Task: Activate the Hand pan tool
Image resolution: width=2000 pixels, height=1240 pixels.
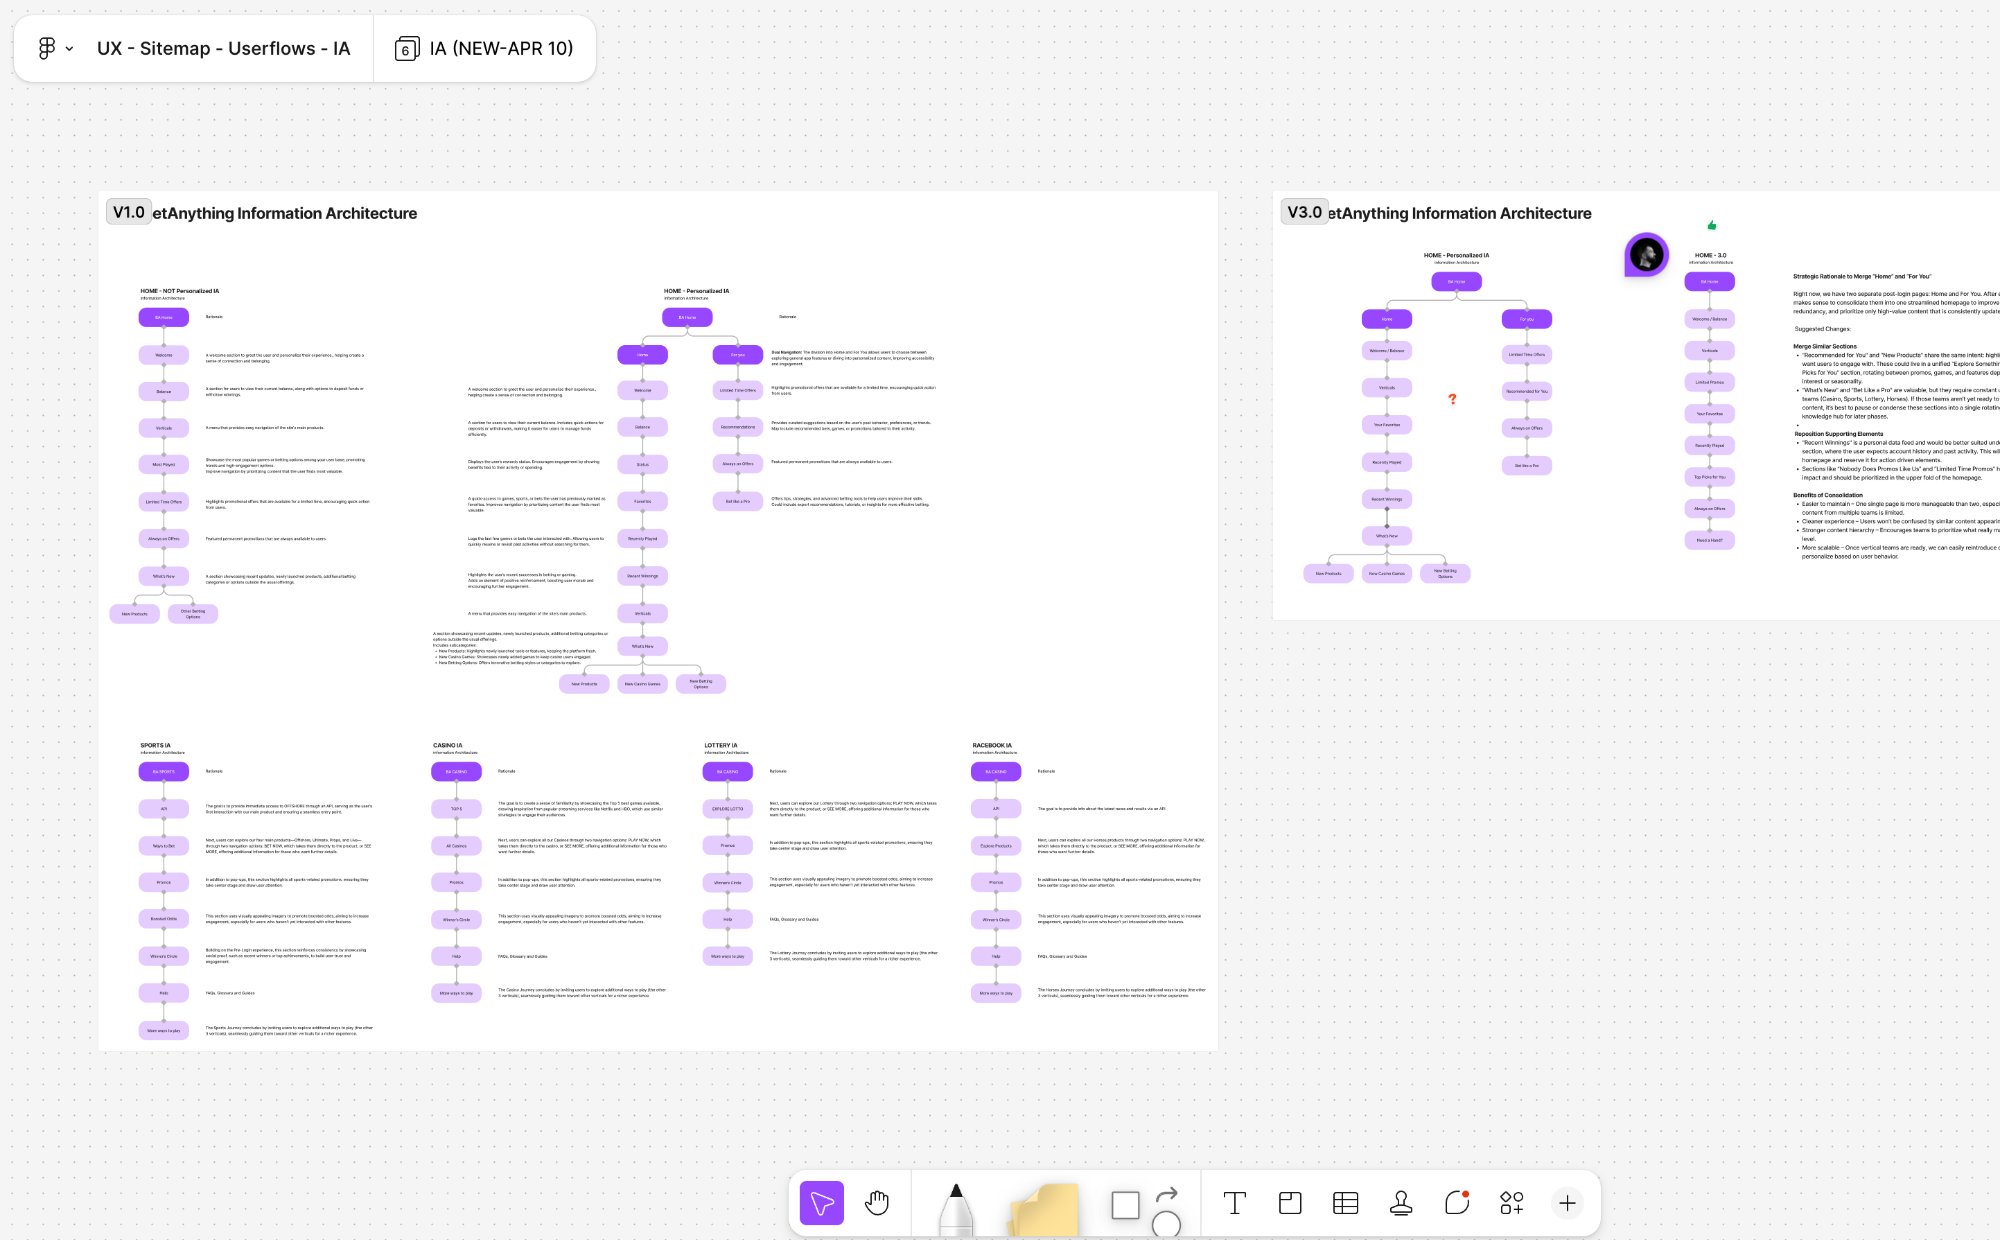Action: pyautogui.click(x=877, y=1203)
